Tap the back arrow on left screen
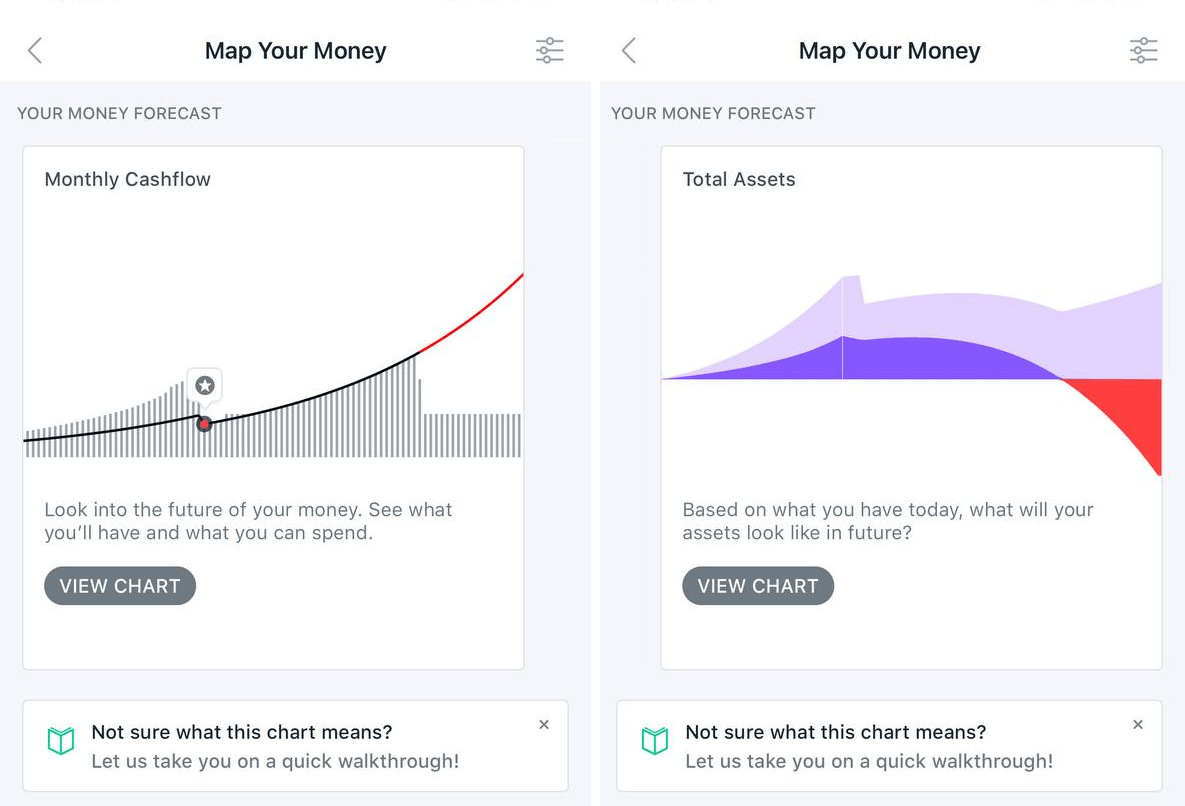The image size is (1185, 806). [x=35, y=51]
